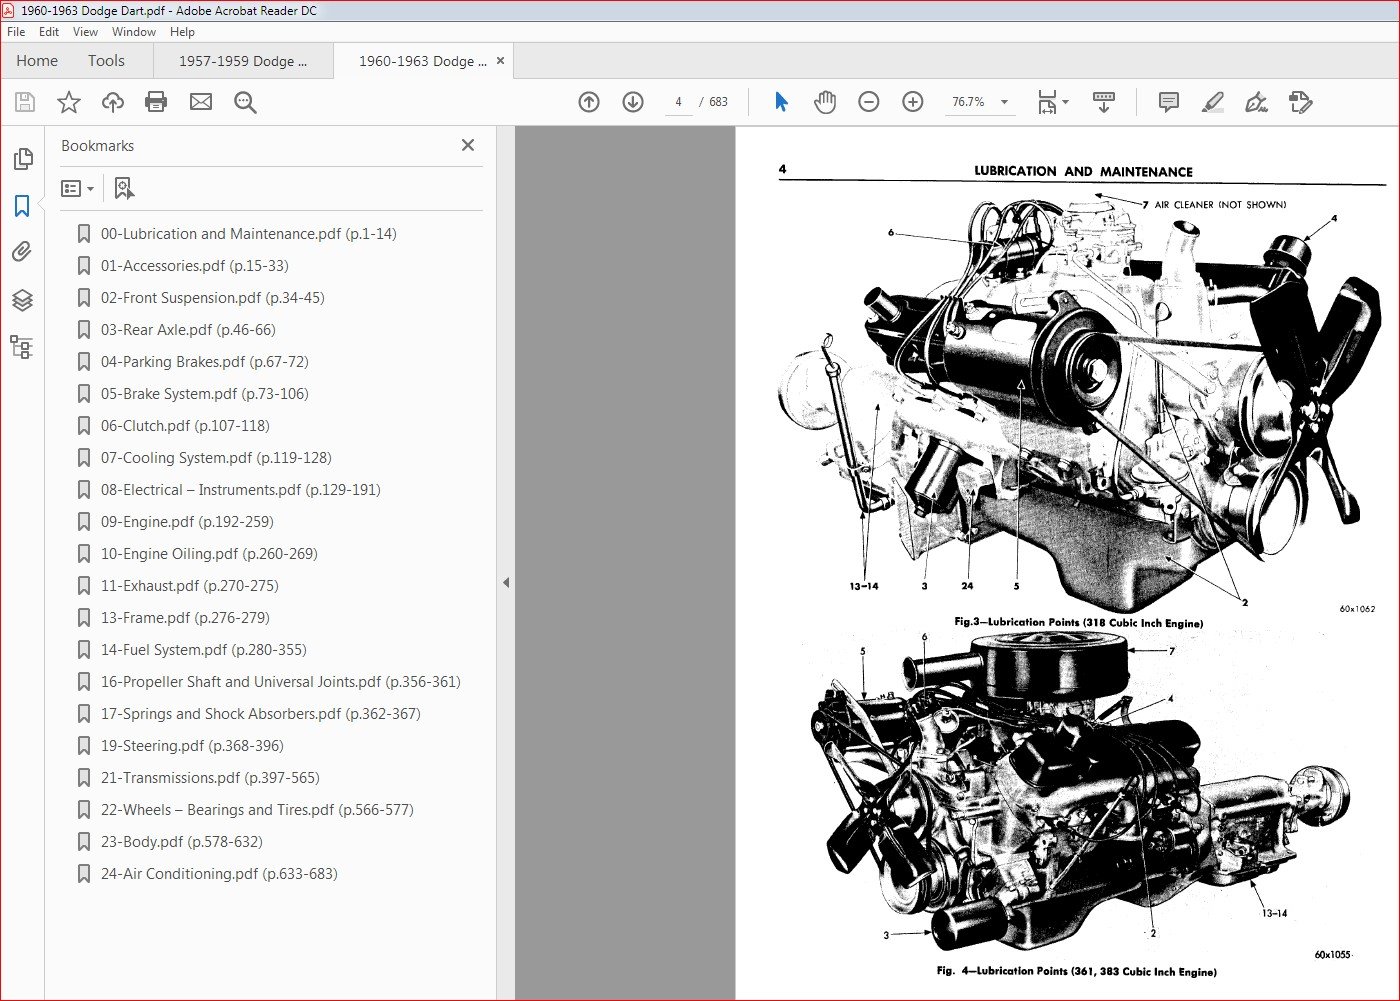The height and width of the screenshot is (1001, 1400).
Task: Send file by email envelope icon
Action: [x=201, y=102]
